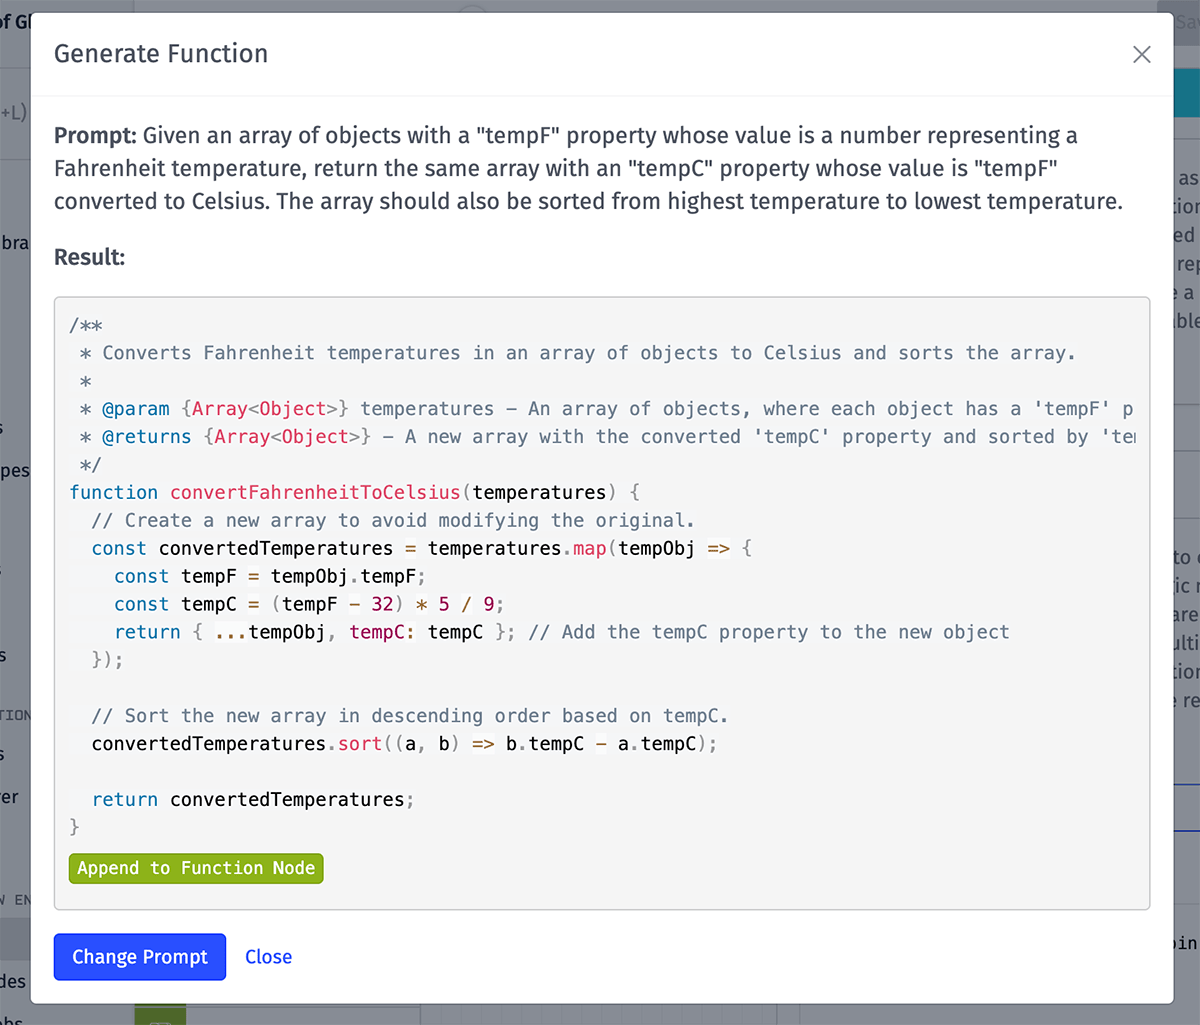Image resolution: width=1200 pixels, height=1025 pixels.
Task: Click the Close link next to Change Prompt
Action: coord(267,957)
